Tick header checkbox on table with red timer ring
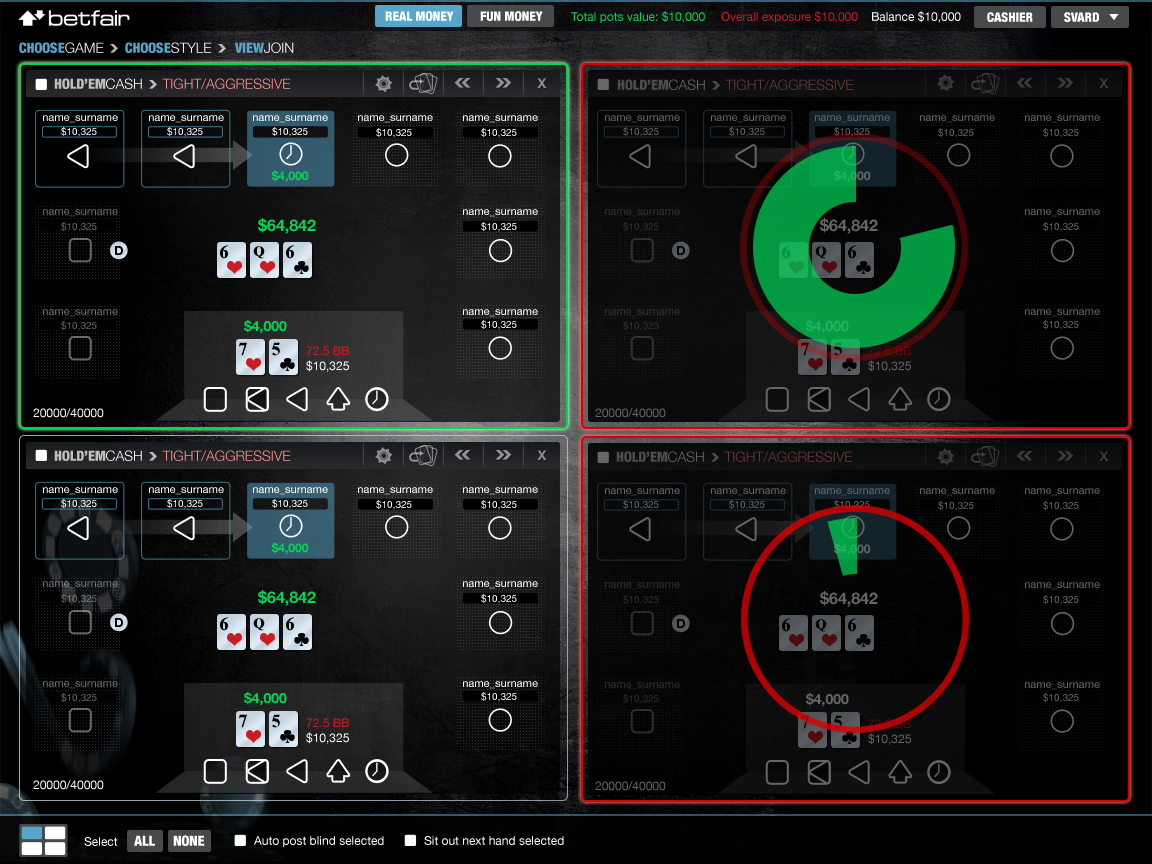1152x864 pixels. [603, 457]
